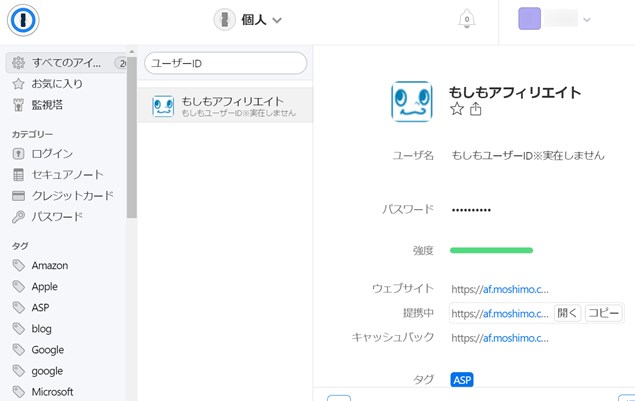Click the tag icon beside capitalized Google
The width and height of the screenshot is (635, 401).
point(19,350)
